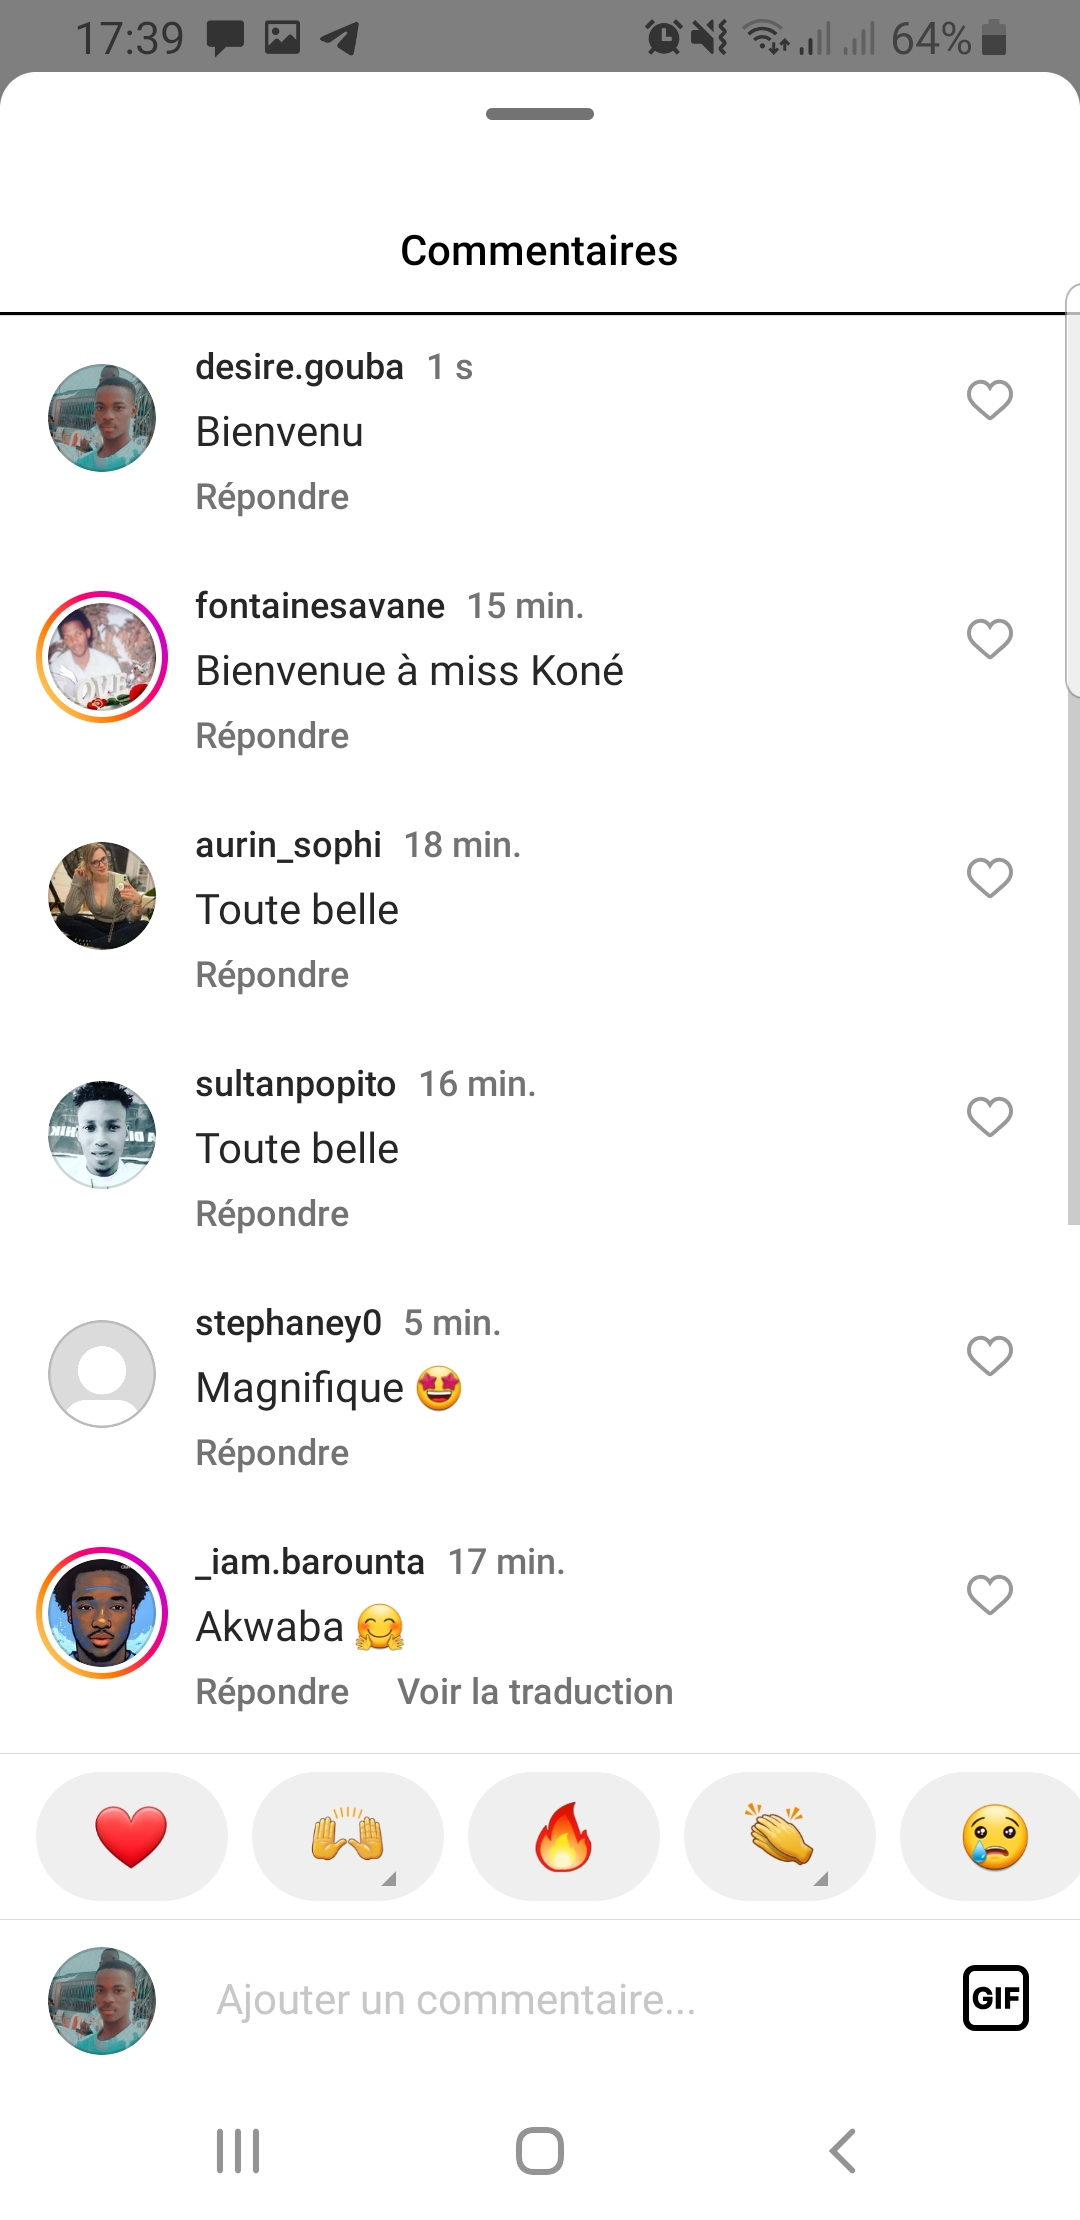Viewport: 1080px width, 2220px height.
Task: Like desire.gouba's comment with heart
Action: tap(989, 400)
